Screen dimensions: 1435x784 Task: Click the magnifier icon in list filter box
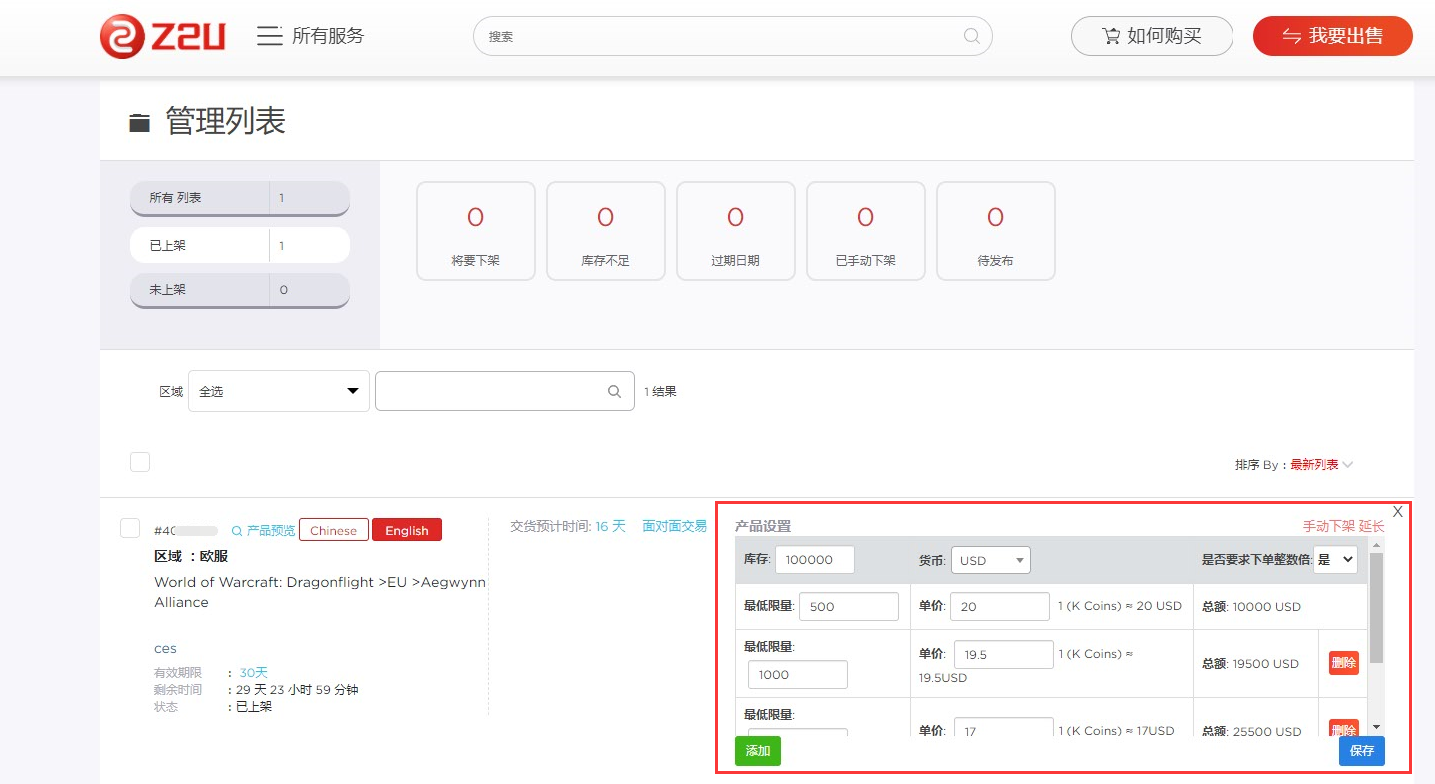tap(614, 392)
